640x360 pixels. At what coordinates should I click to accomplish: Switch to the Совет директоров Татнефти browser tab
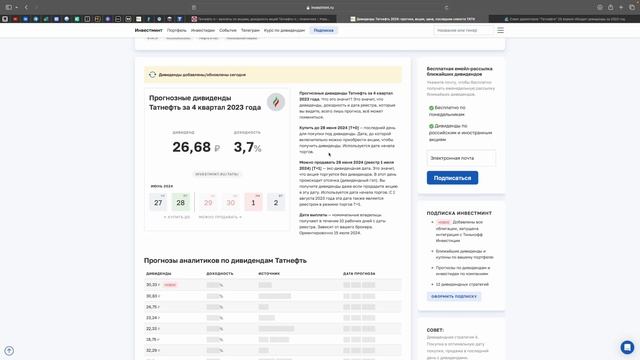(x=564, y=19)
